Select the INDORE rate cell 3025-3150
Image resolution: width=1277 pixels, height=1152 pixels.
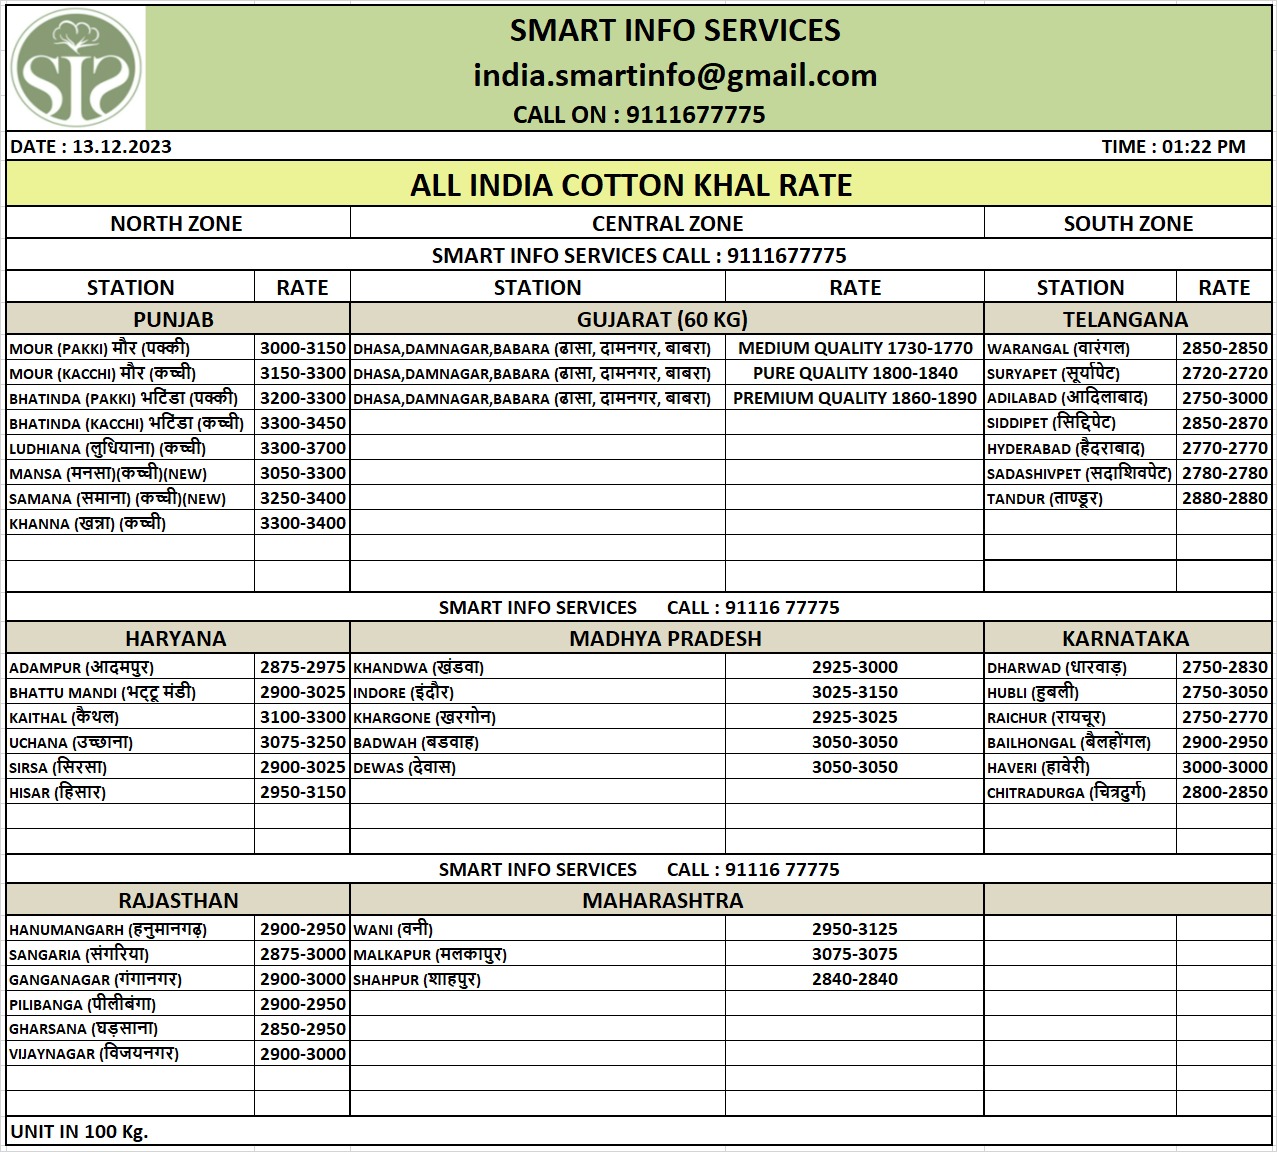click(854, 693)
